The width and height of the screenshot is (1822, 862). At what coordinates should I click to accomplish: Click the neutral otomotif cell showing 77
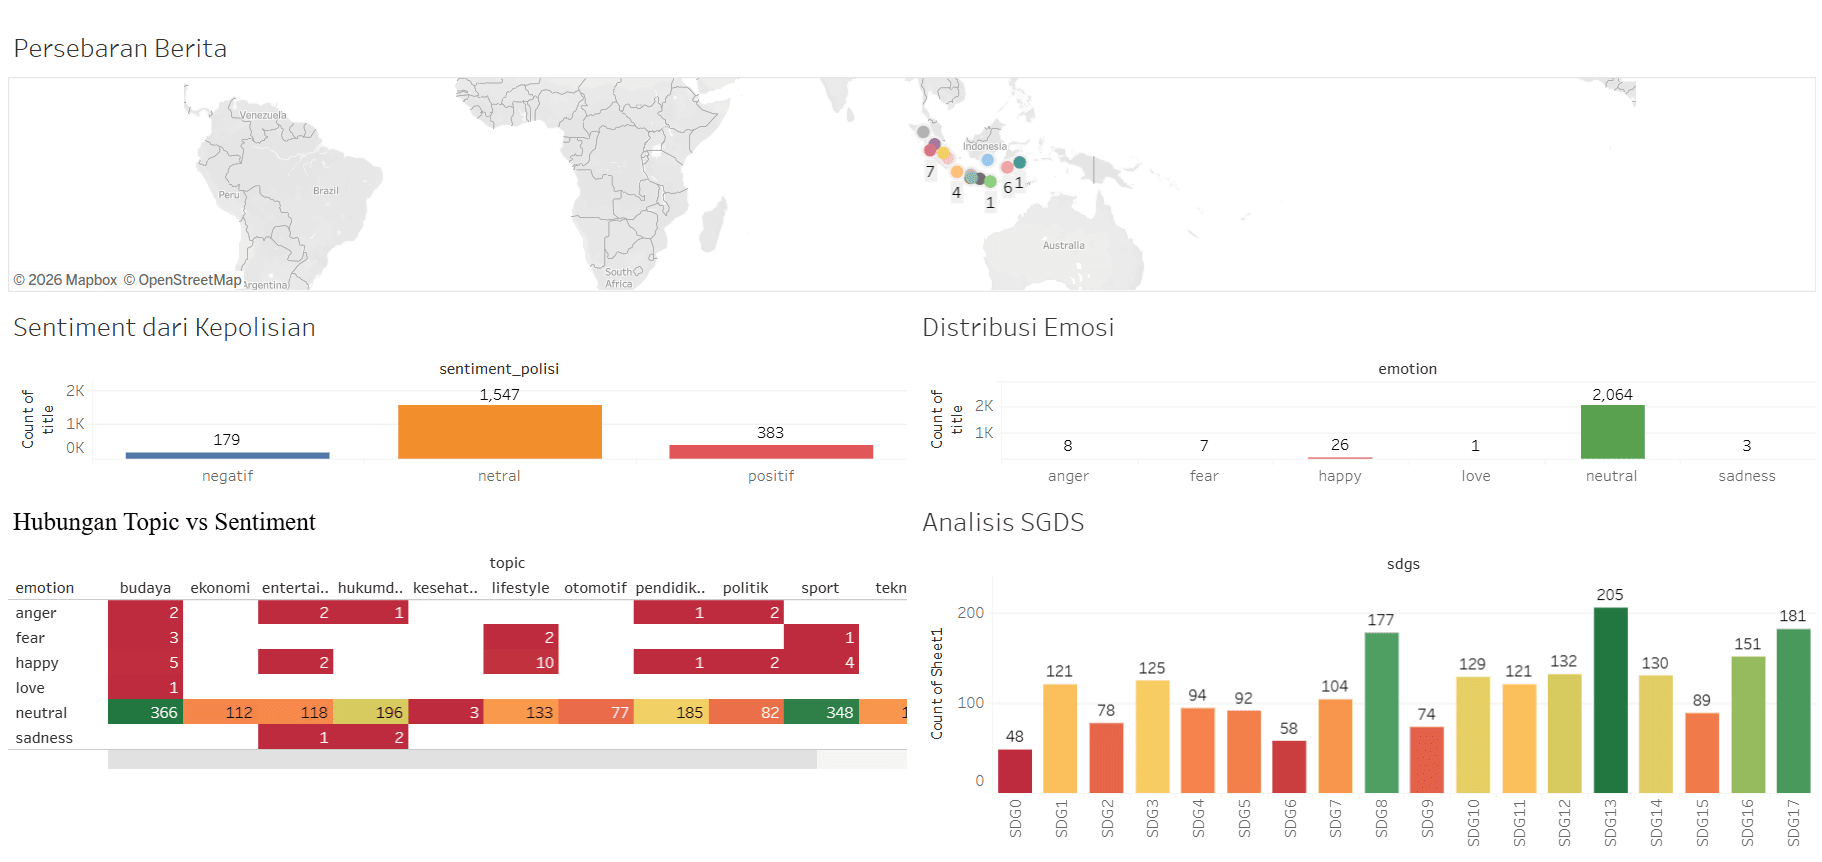pos(595,712)
